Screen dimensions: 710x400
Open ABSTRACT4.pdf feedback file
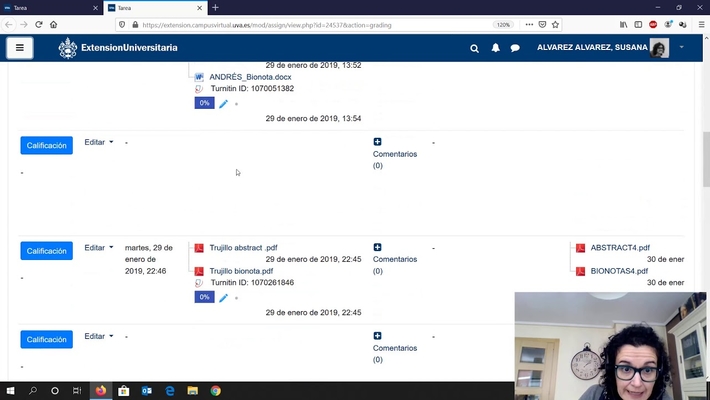coord(620,248)
